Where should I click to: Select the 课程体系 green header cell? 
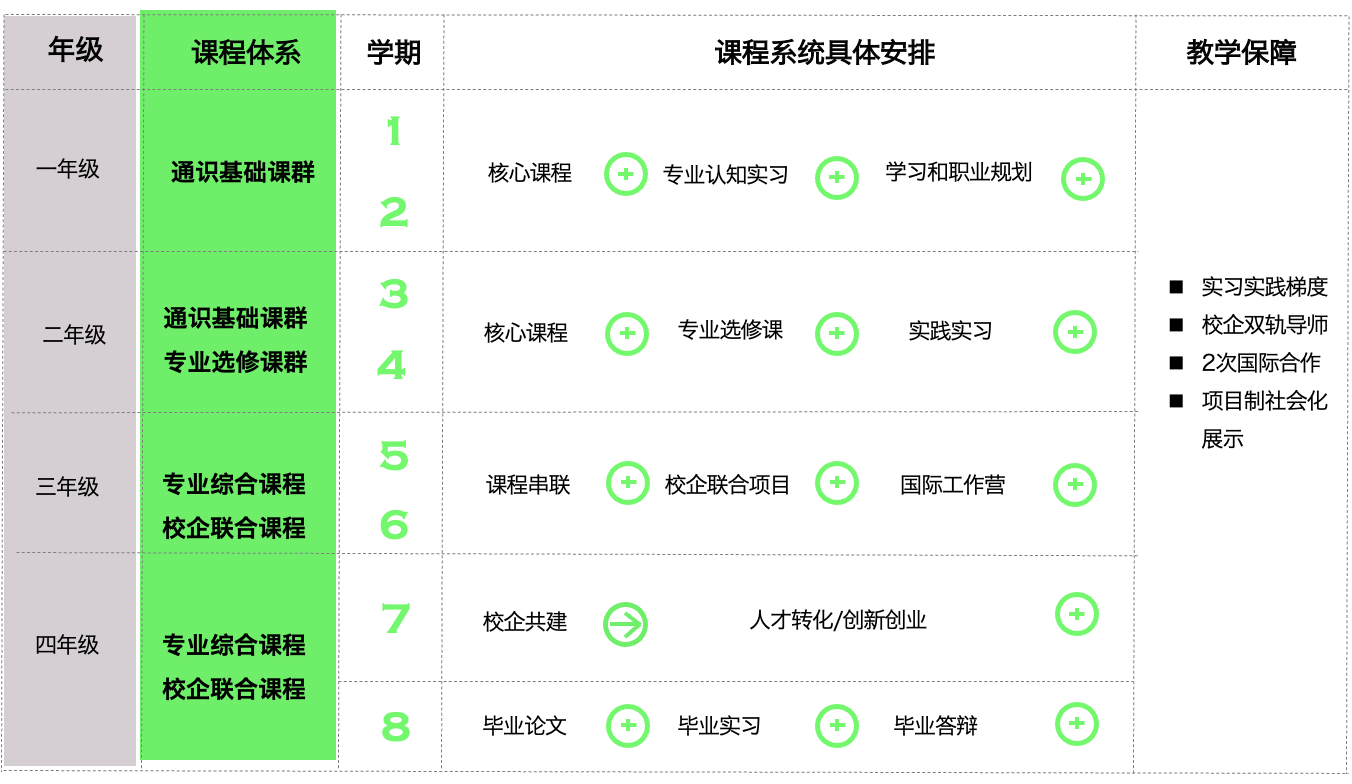(x=238, y=51)
